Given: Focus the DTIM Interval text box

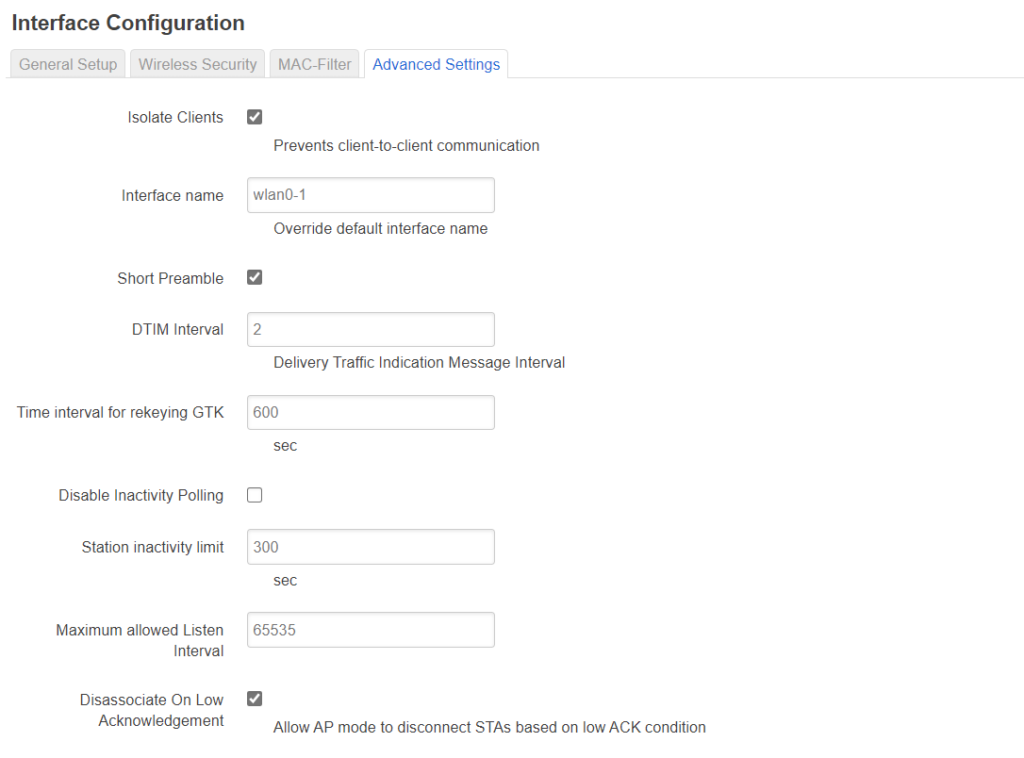Looking at the screenshot, I should pyautogui.click(x=370, y=329).
